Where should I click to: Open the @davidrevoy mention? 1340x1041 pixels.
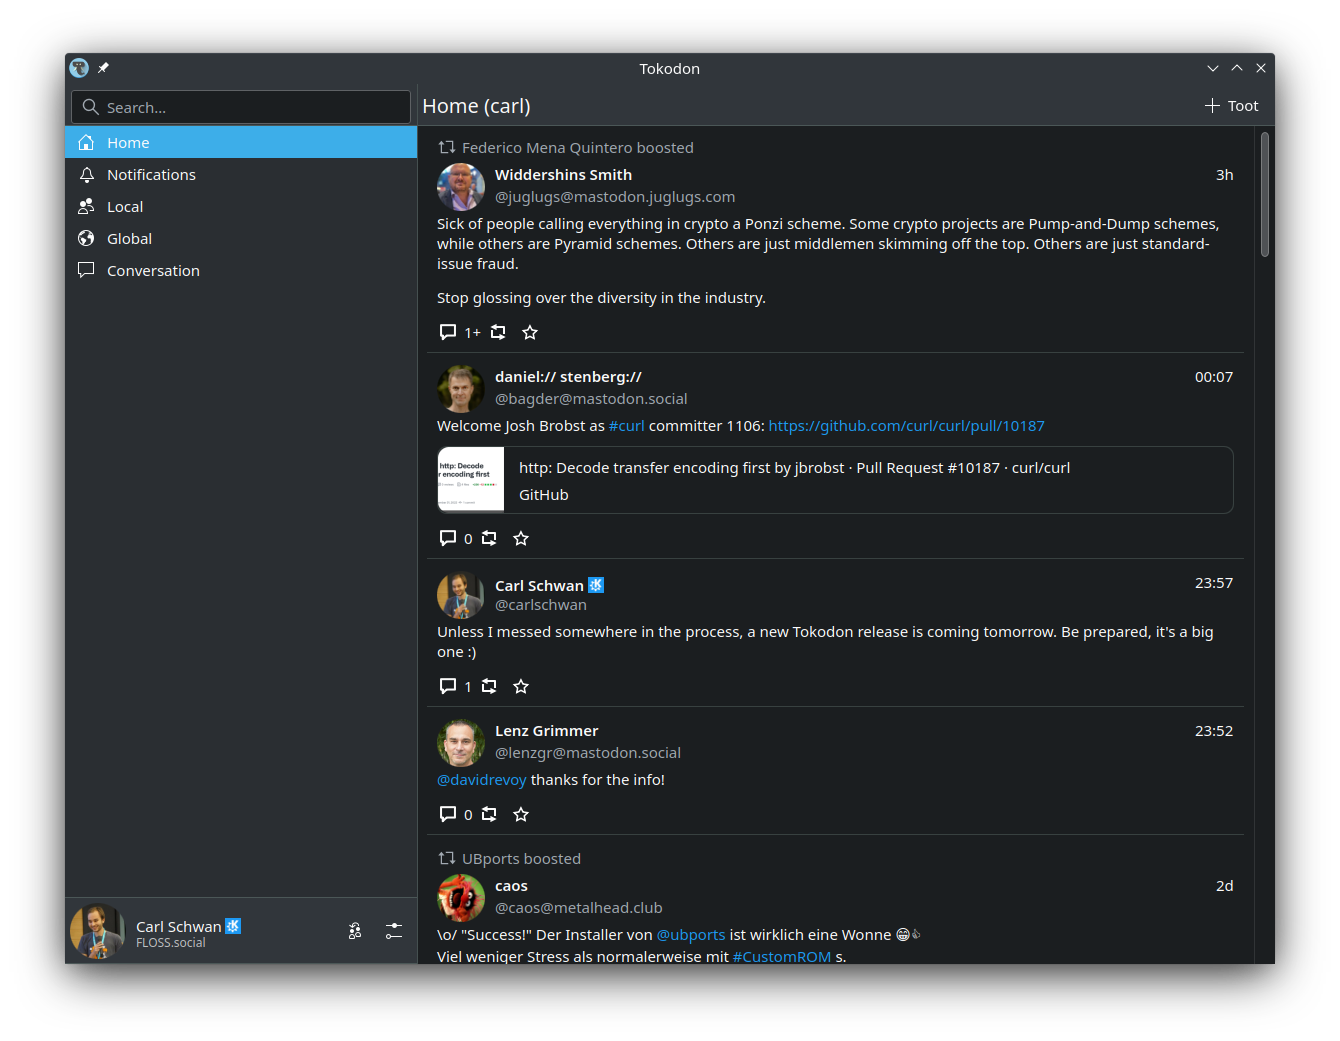tap(481, 780)
